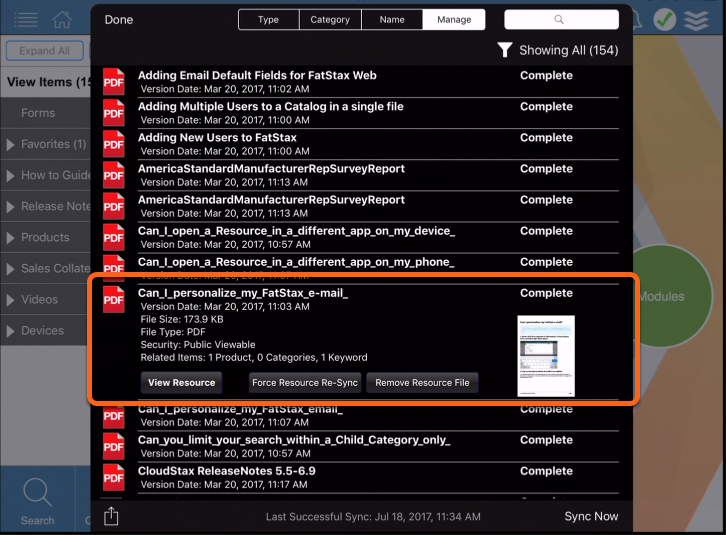The height and width of the screenshot is (535, 726).
Task: Expand the Favorites (1) sidebar item
Action: pos(46,144)
